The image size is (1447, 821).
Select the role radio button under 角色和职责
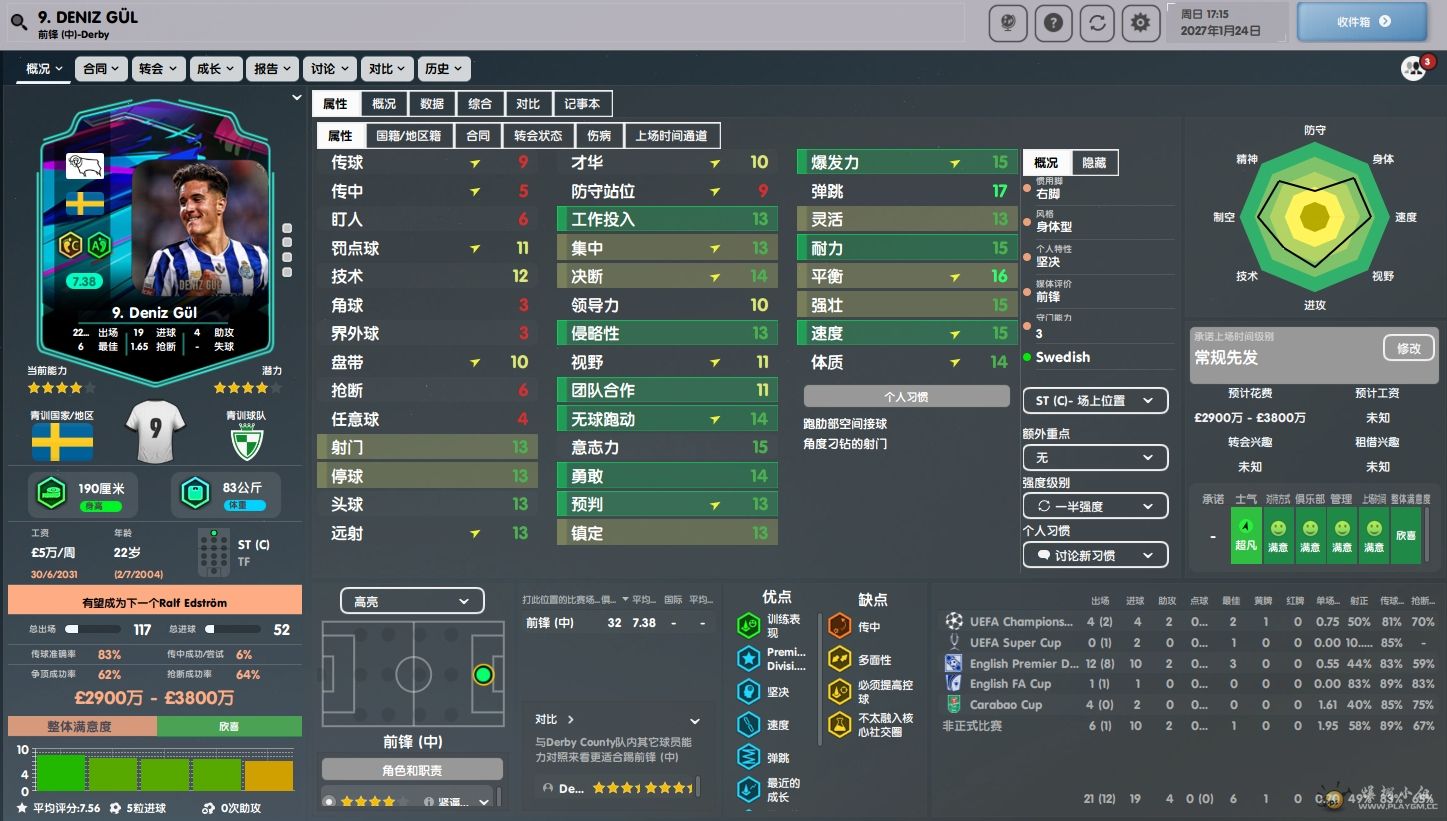pyautogui.click(x=329, y=801)
